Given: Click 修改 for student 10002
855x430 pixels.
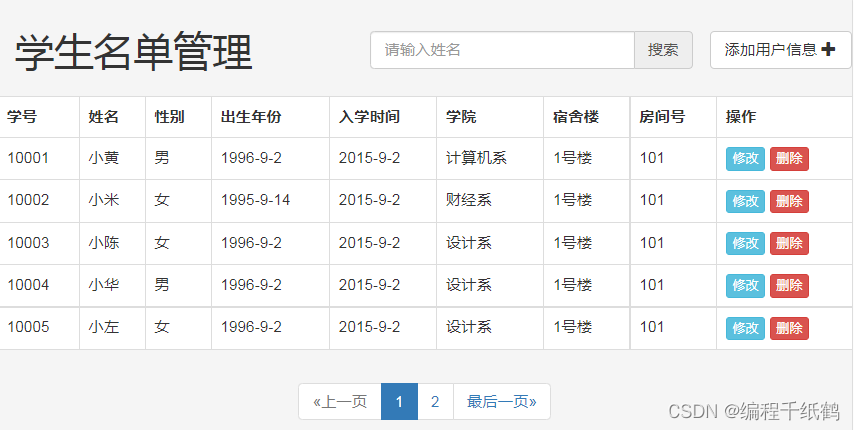Looking at the screenshot, I should 745,201.
